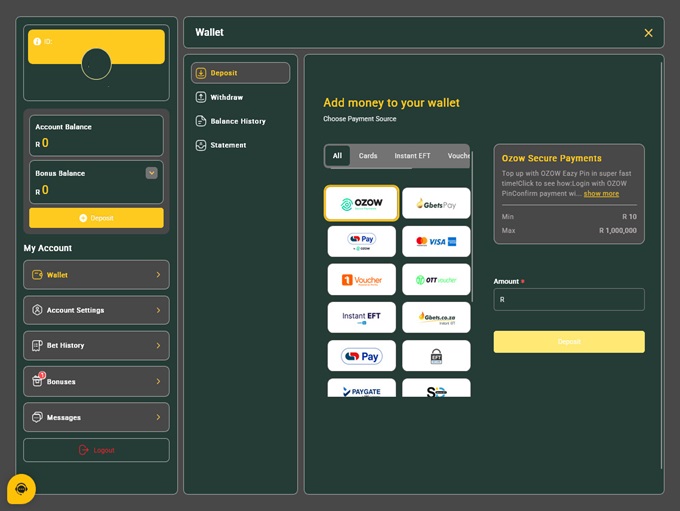The width and height of the screenshot is (680, 511).
Task: Expand the Bonus Balance dropdown
Action: point(151,173)
